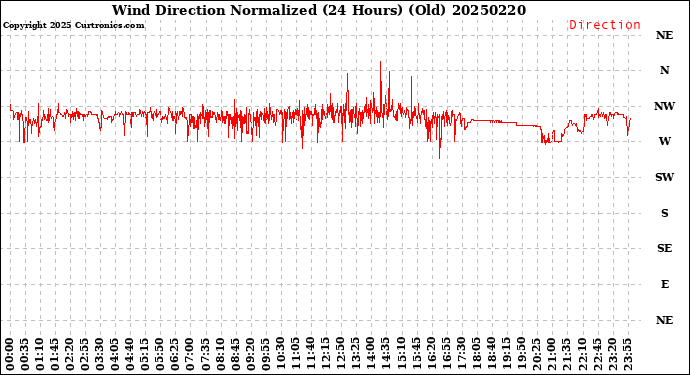This screenshot has width=690, height=375.
Task: Click the 07:00 time axis label
Action: [x=190, y=355]
